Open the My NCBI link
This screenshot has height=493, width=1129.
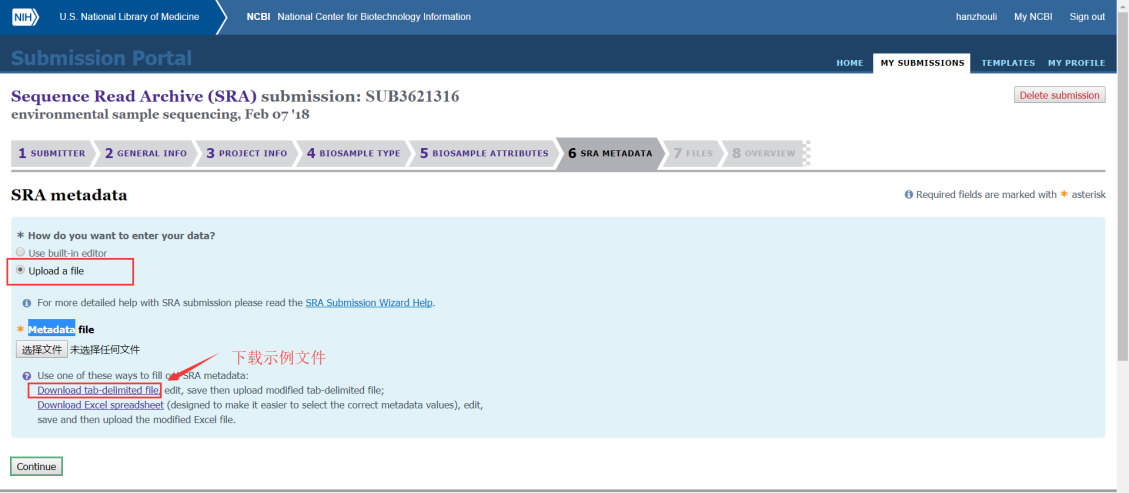1033,17
